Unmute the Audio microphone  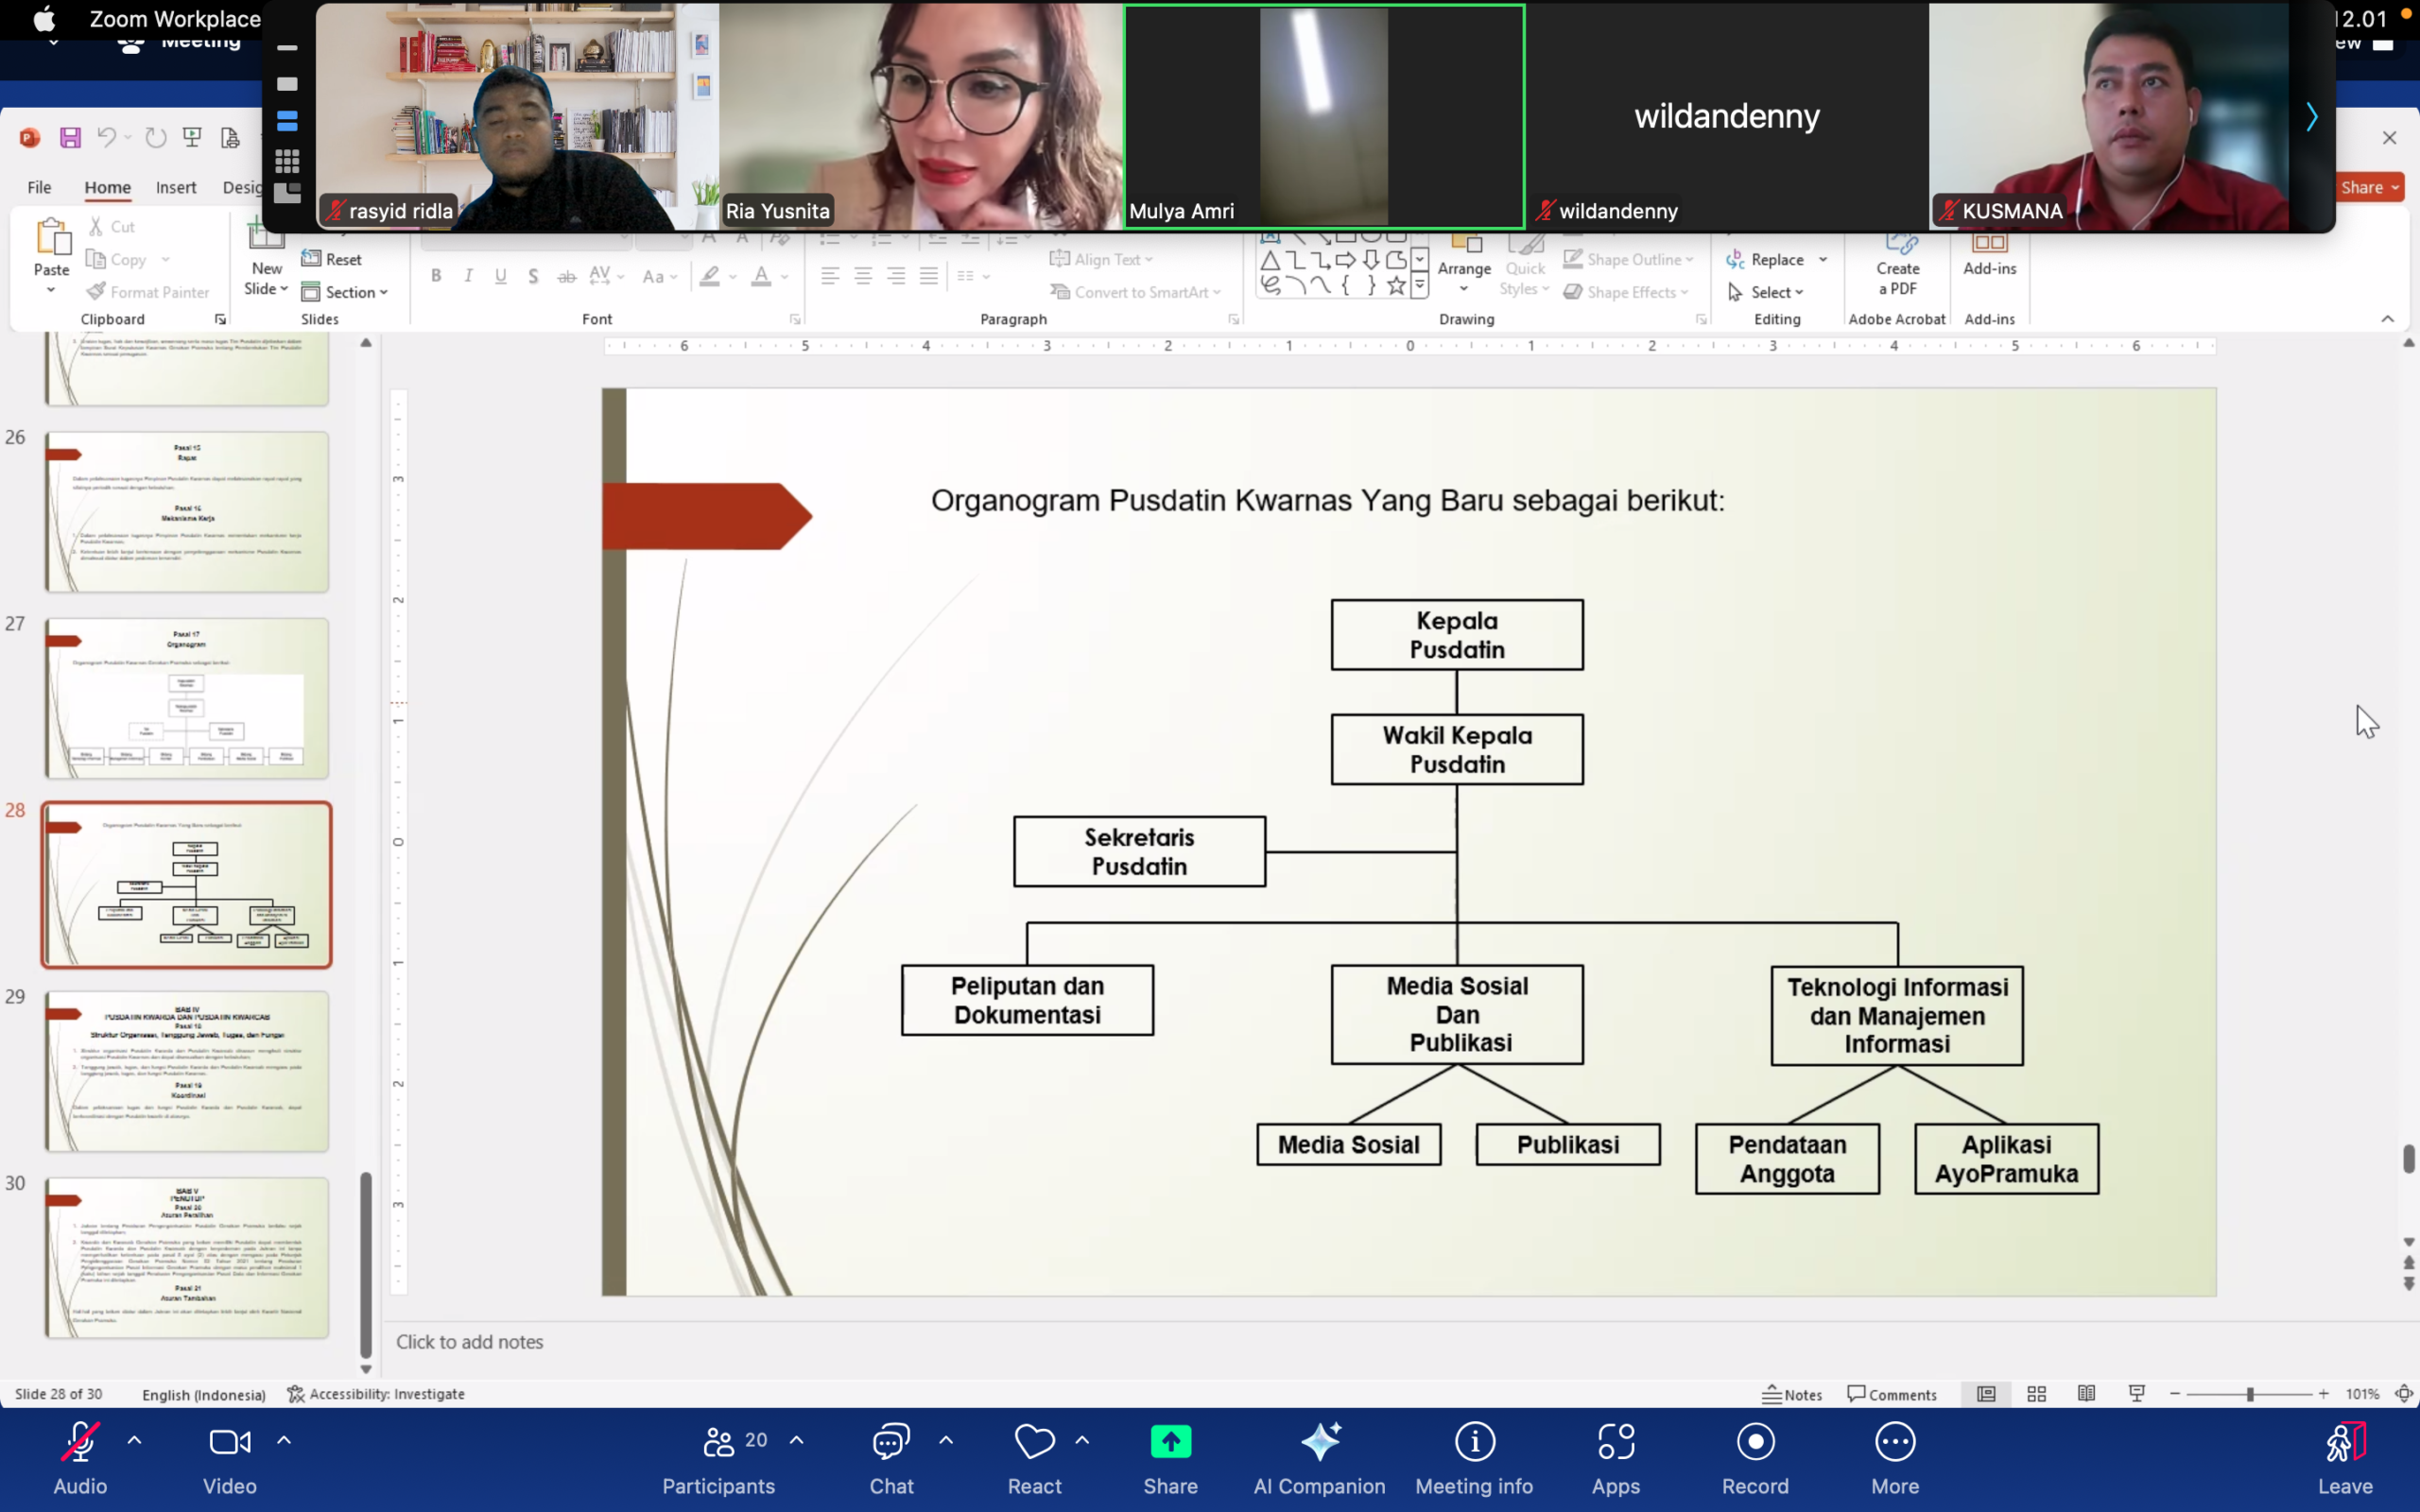click(x=80, y=1458)
